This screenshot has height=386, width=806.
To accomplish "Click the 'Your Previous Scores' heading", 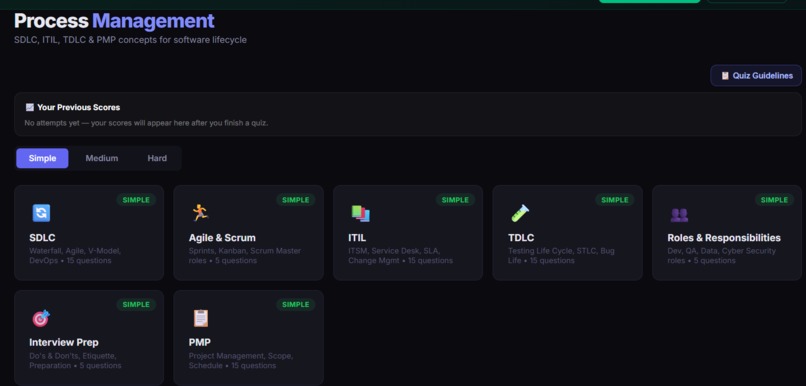I will (78, 107).
